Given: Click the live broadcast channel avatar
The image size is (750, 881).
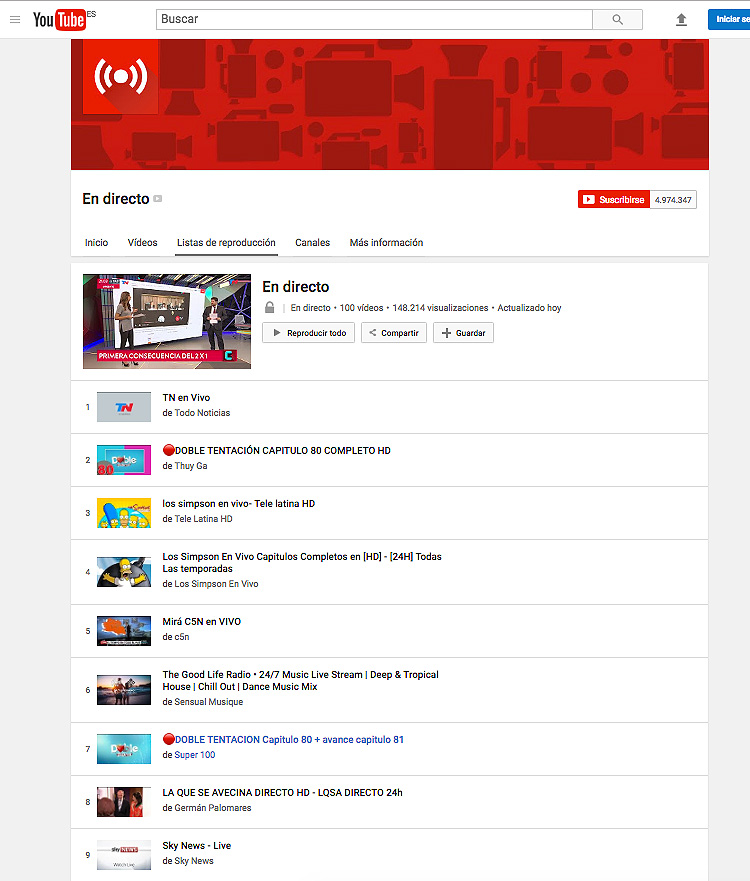Looking at the screenshot, I should click(120, 76).
